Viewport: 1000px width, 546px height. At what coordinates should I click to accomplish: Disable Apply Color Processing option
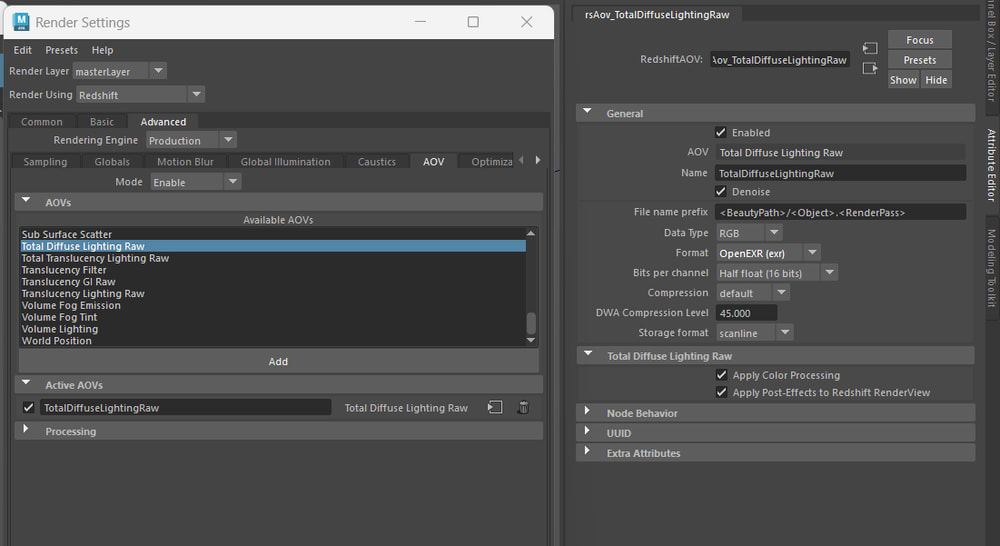tap(721, 375)
